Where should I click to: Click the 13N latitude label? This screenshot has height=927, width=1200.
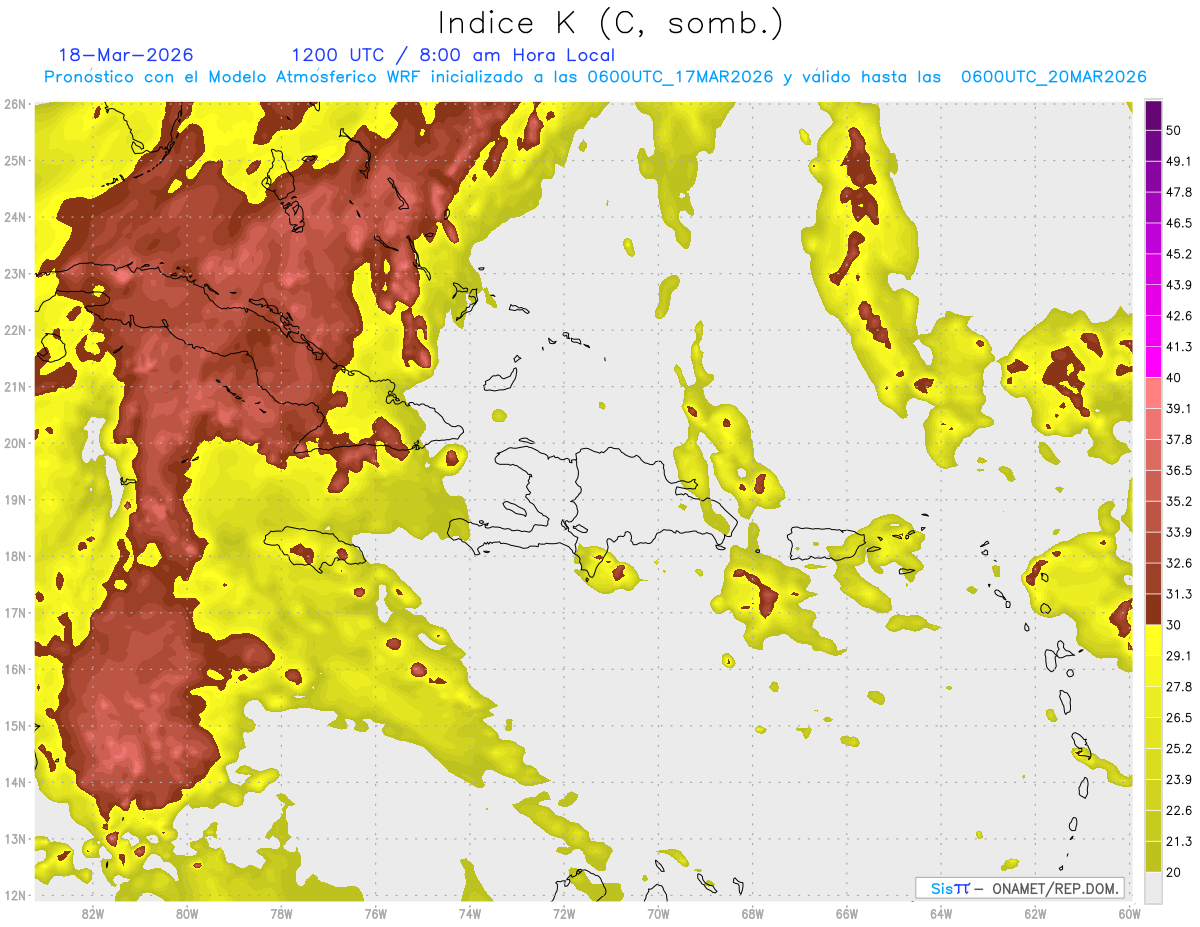coord(14,839)
